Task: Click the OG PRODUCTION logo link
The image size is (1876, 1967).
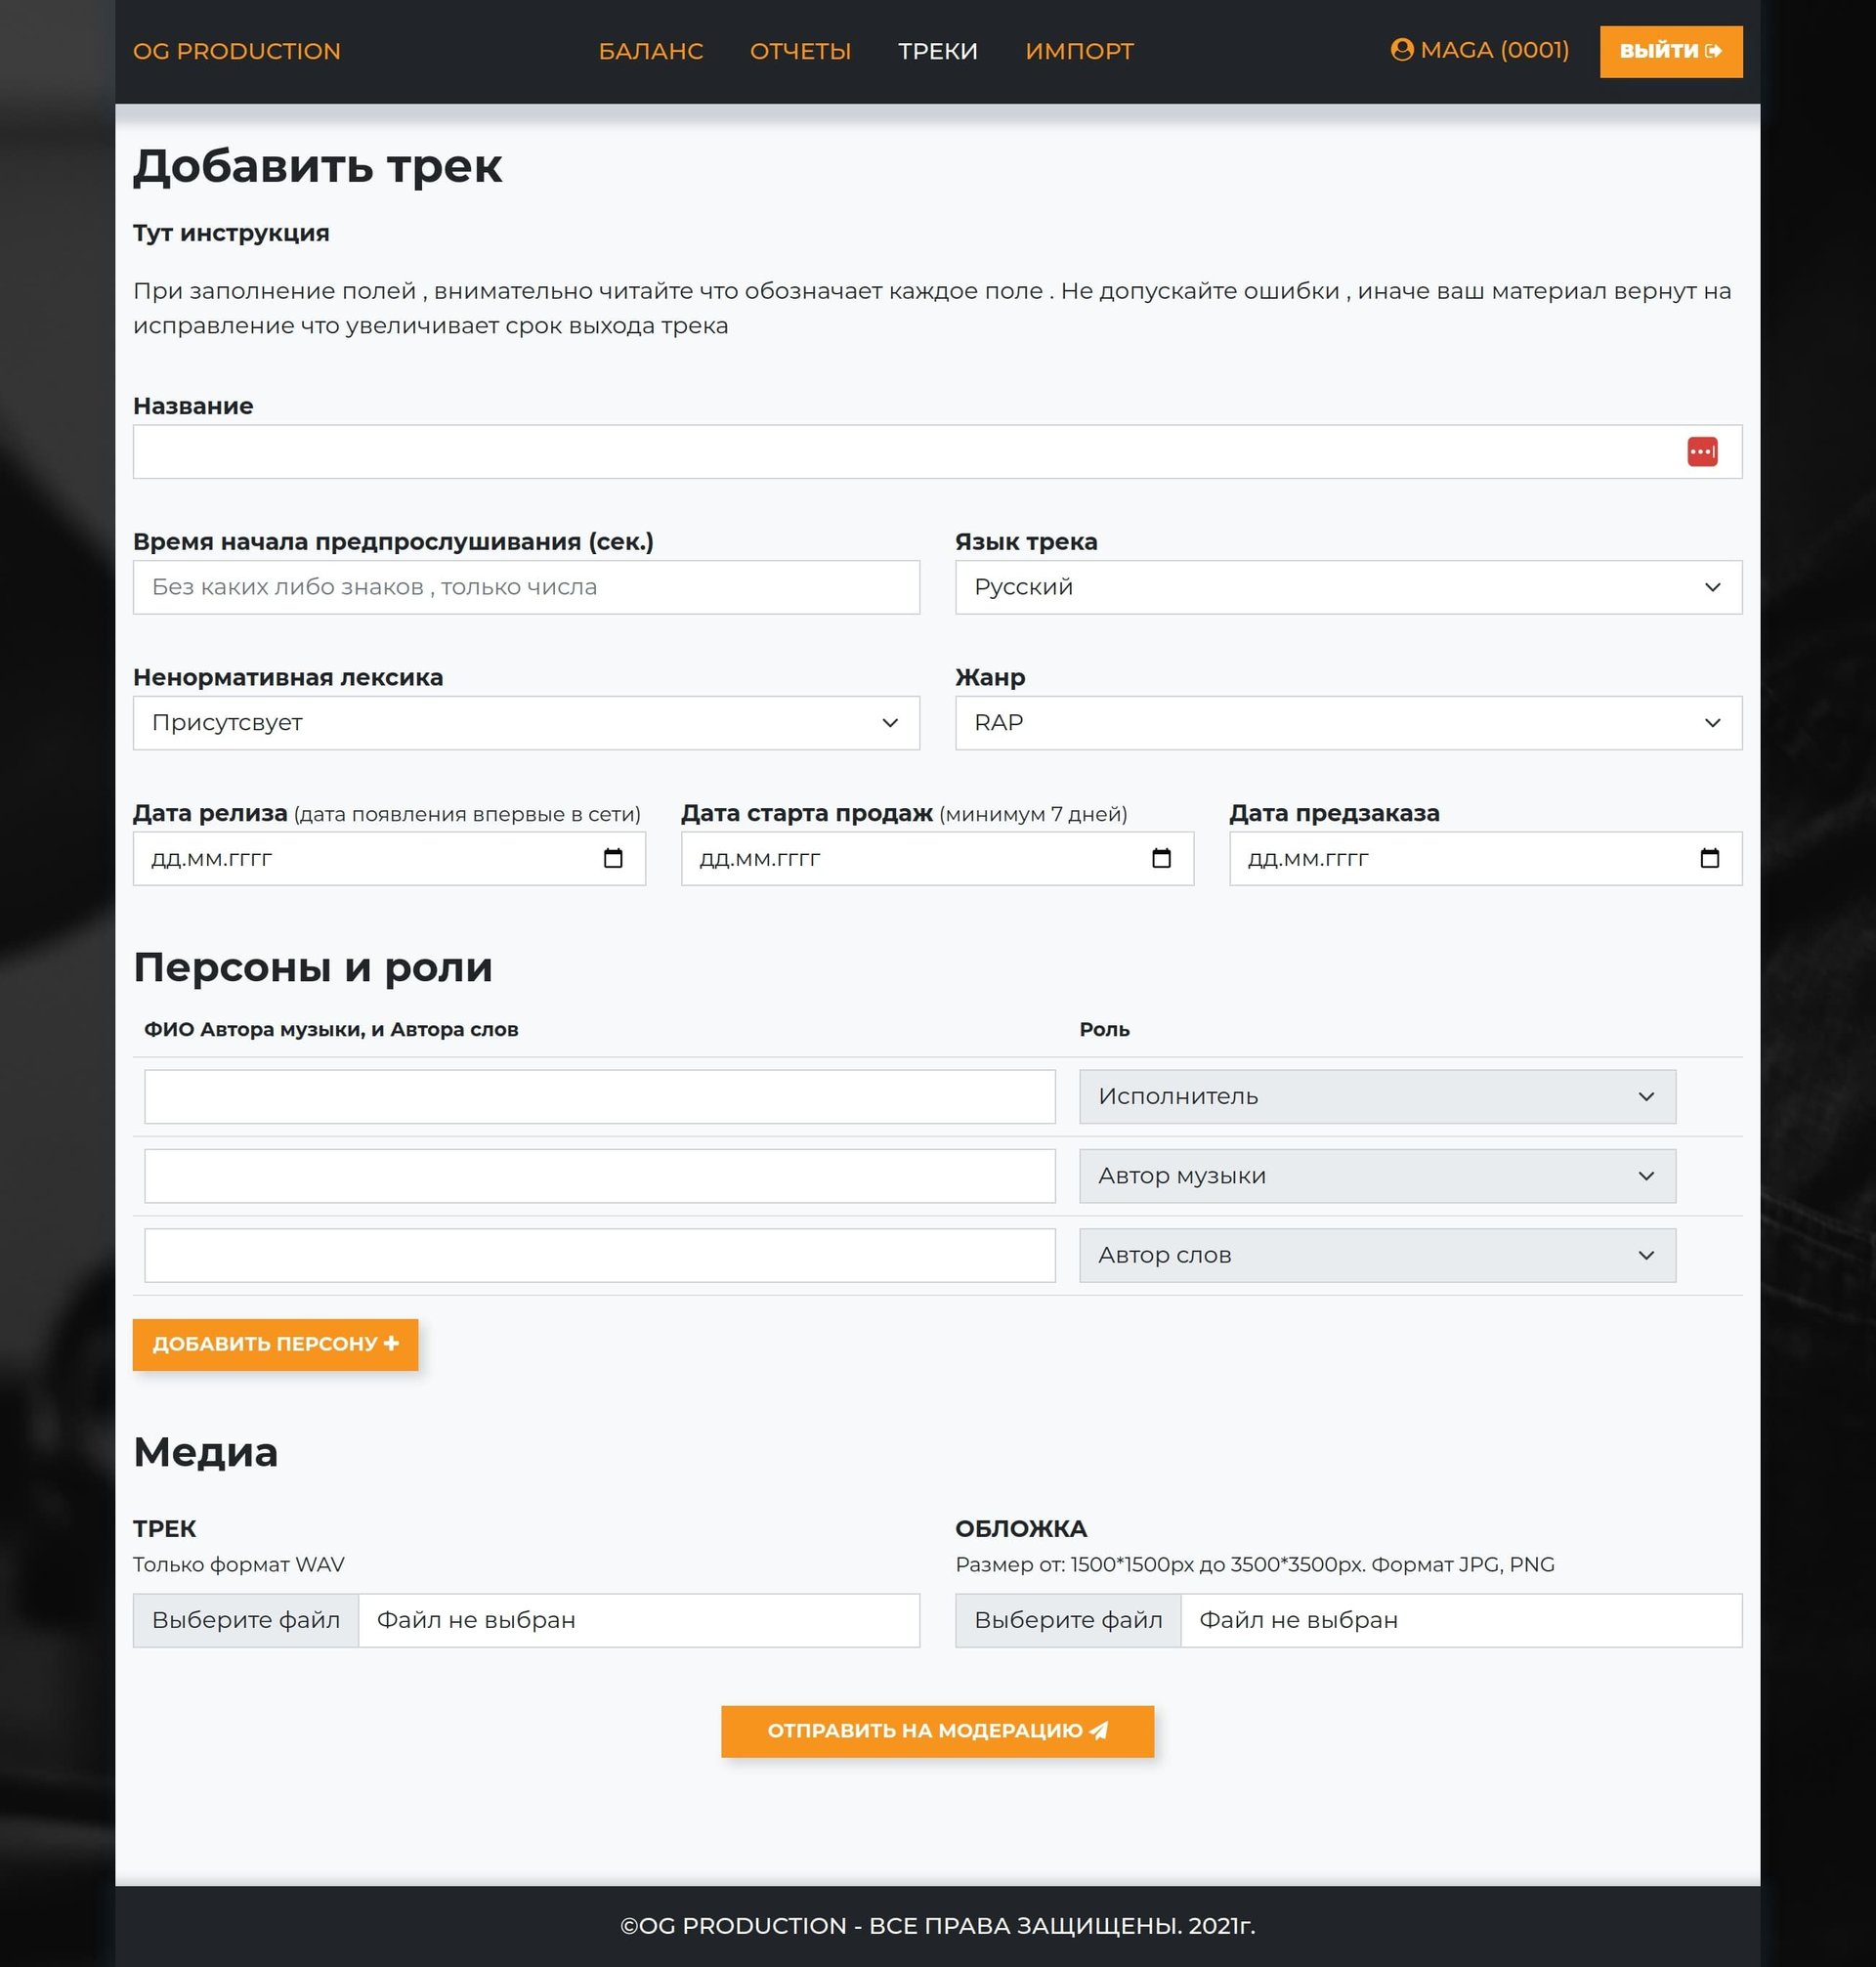Action: [x=237, y=51]
